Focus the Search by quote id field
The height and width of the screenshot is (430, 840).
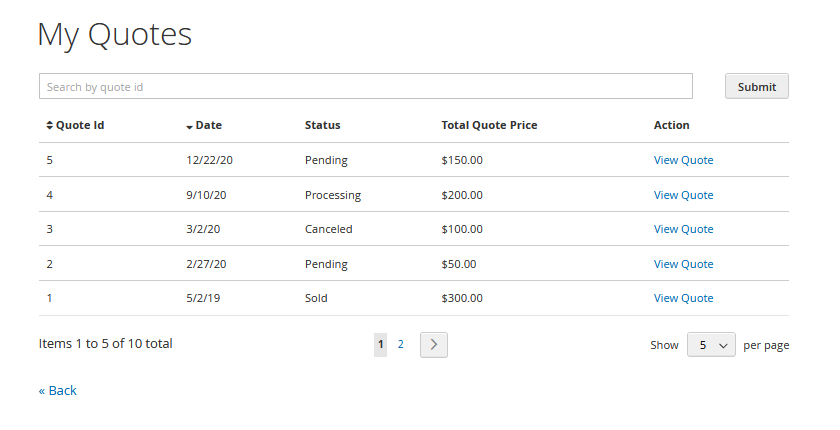(x=365, y=86)
